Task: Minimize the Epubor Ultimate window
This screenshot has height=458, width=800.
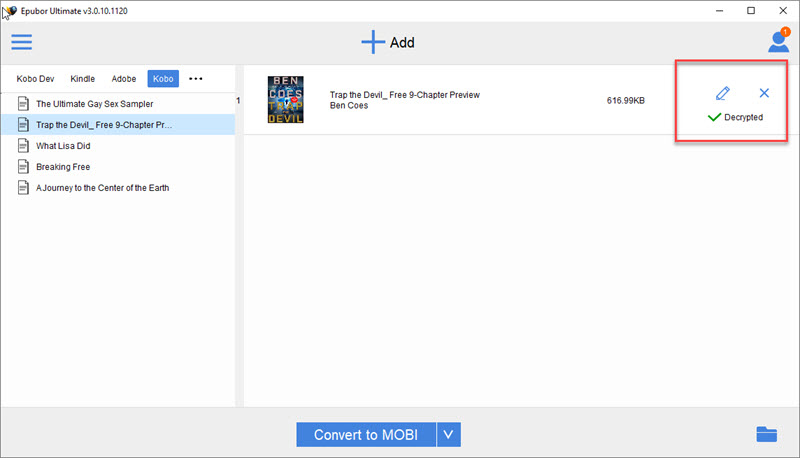Action: [x=719, y=11]
